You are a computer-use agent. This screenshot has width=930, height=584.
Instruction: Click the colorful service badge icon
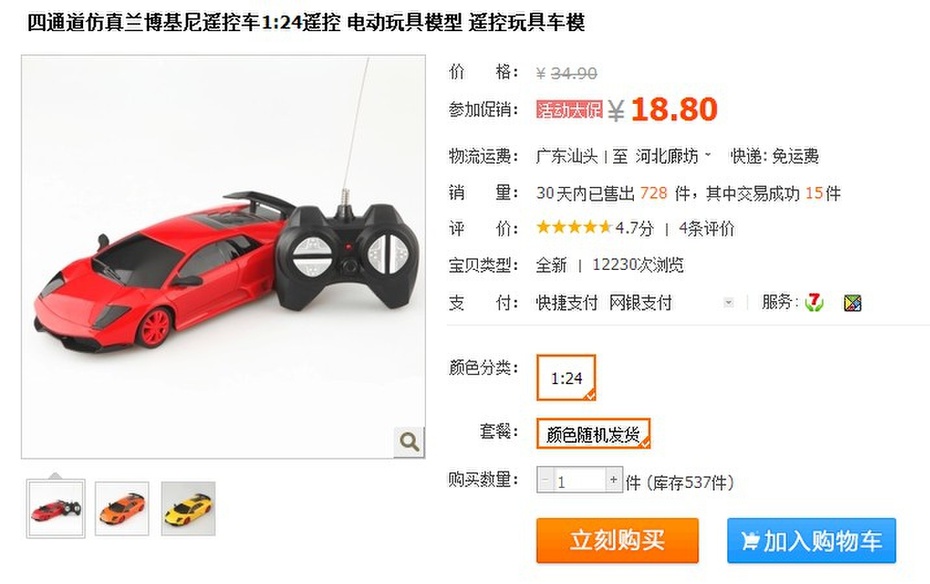pyautogui.click(x=852, y=303)
